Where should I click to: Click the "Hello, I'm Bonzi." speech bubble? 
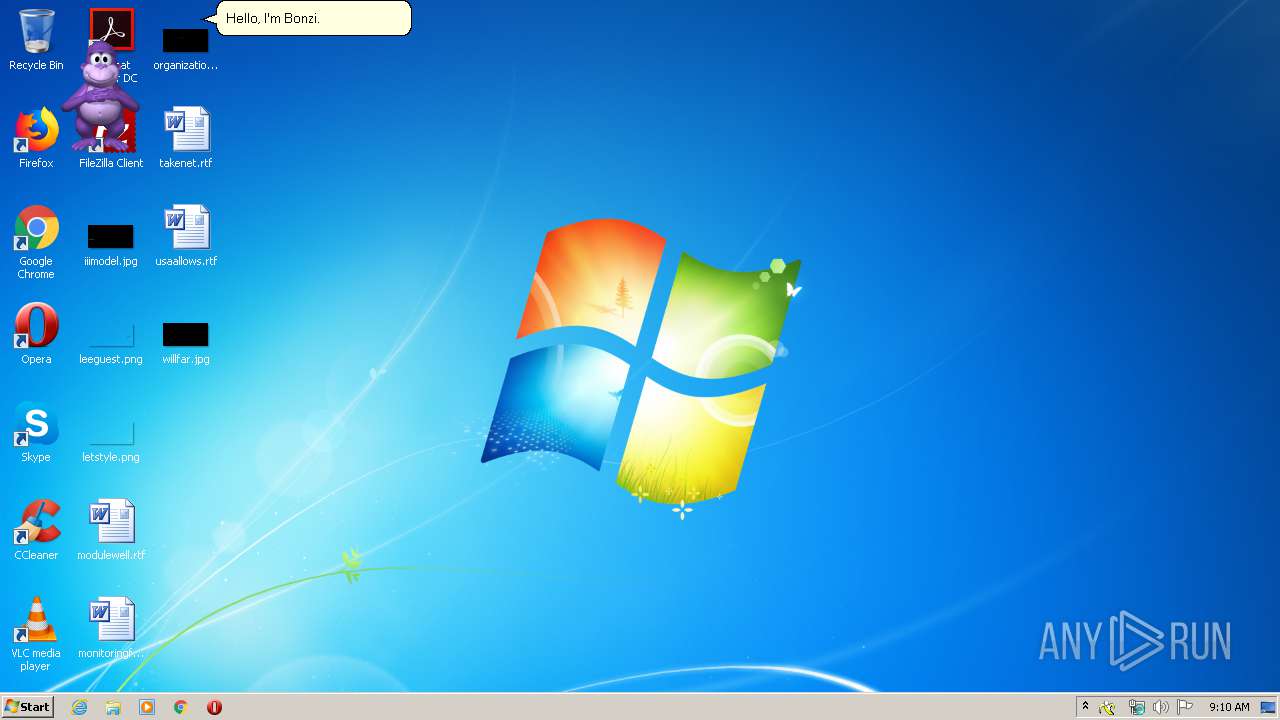coord(314,18)
